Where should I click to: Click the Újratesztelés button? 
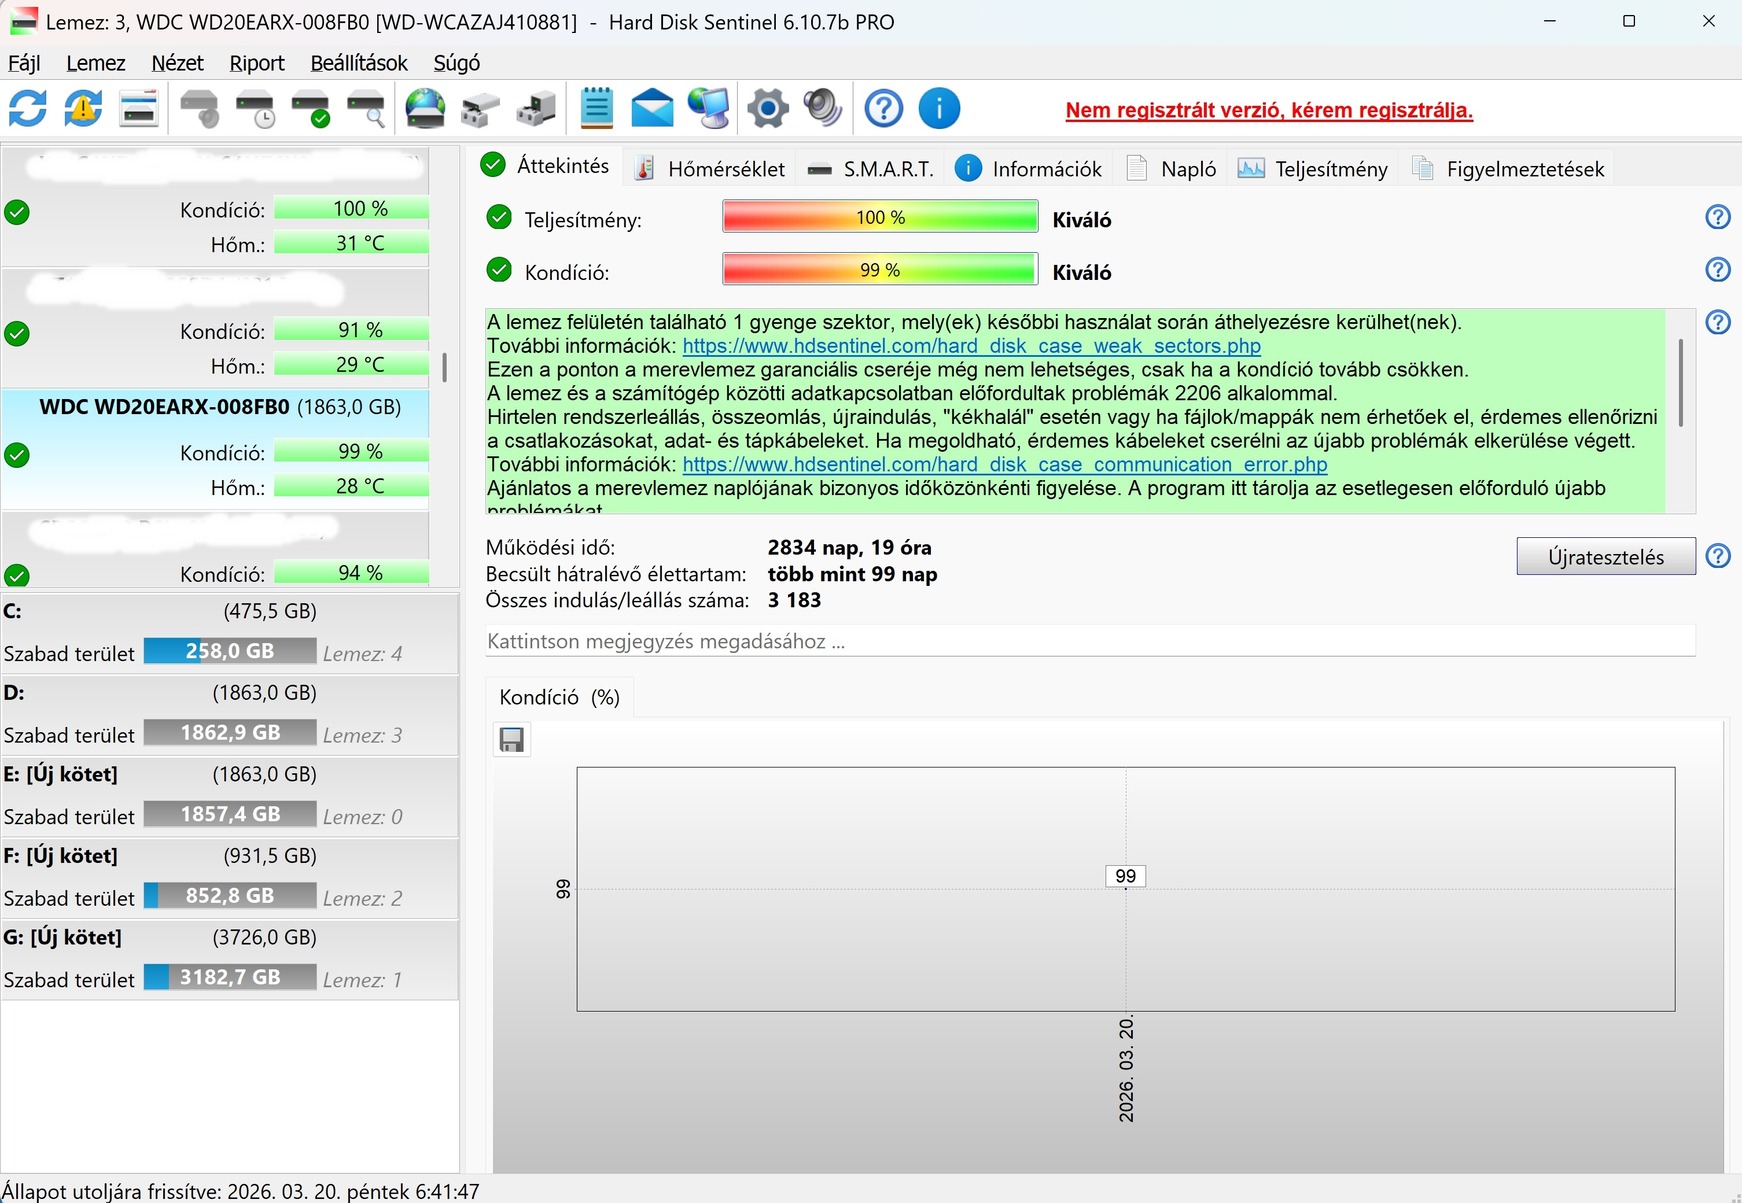point(1606,557)
